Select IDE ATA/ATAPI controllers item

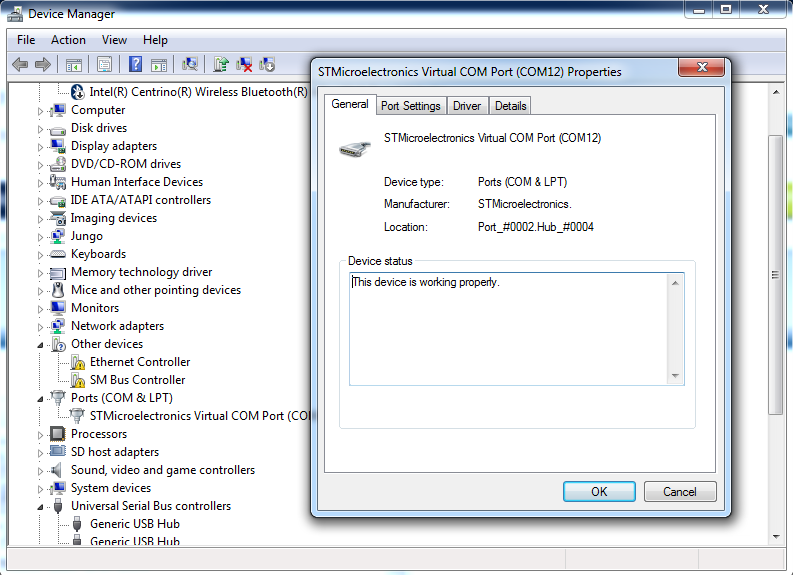pos(141,200)
